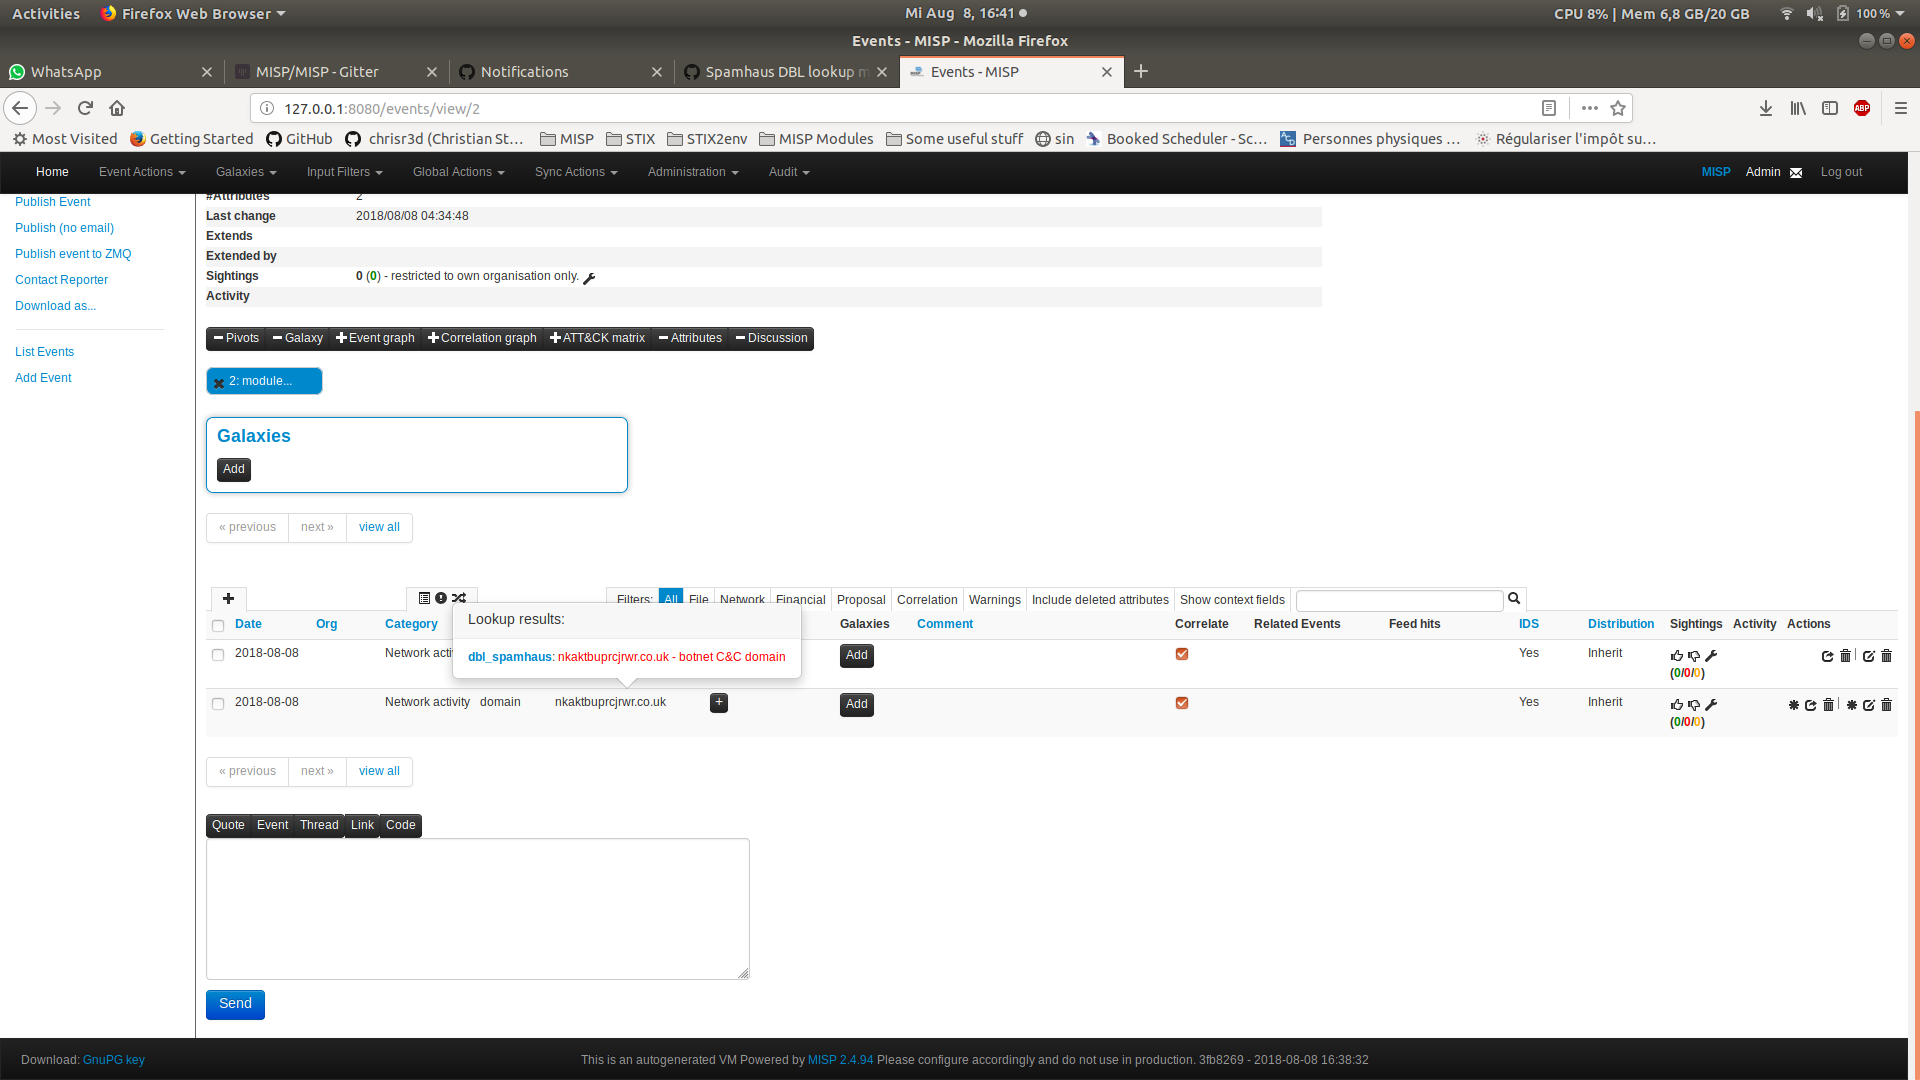Open the search magnifier in the attribute filter
The image size is (1920, 1080).
click(1513, 598)
